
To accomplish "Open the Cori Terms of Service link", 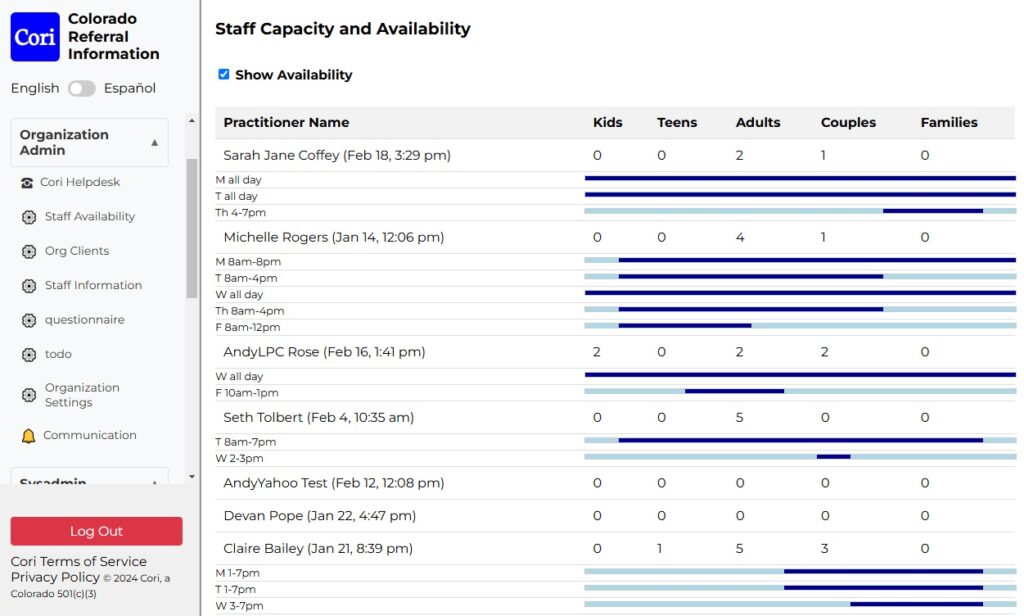I will (79, 561).
